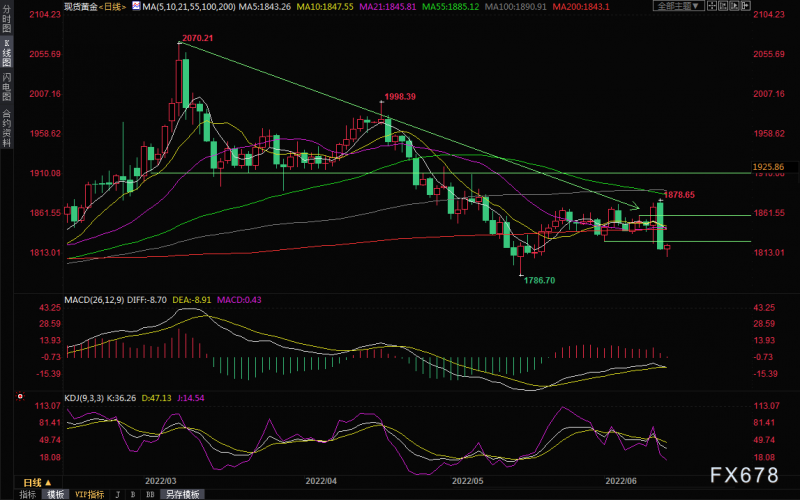Click the KDJ(9,3,3) indicator title
Image resolution: width=800 pixels, height=500 pixels.
click(84, 398)
